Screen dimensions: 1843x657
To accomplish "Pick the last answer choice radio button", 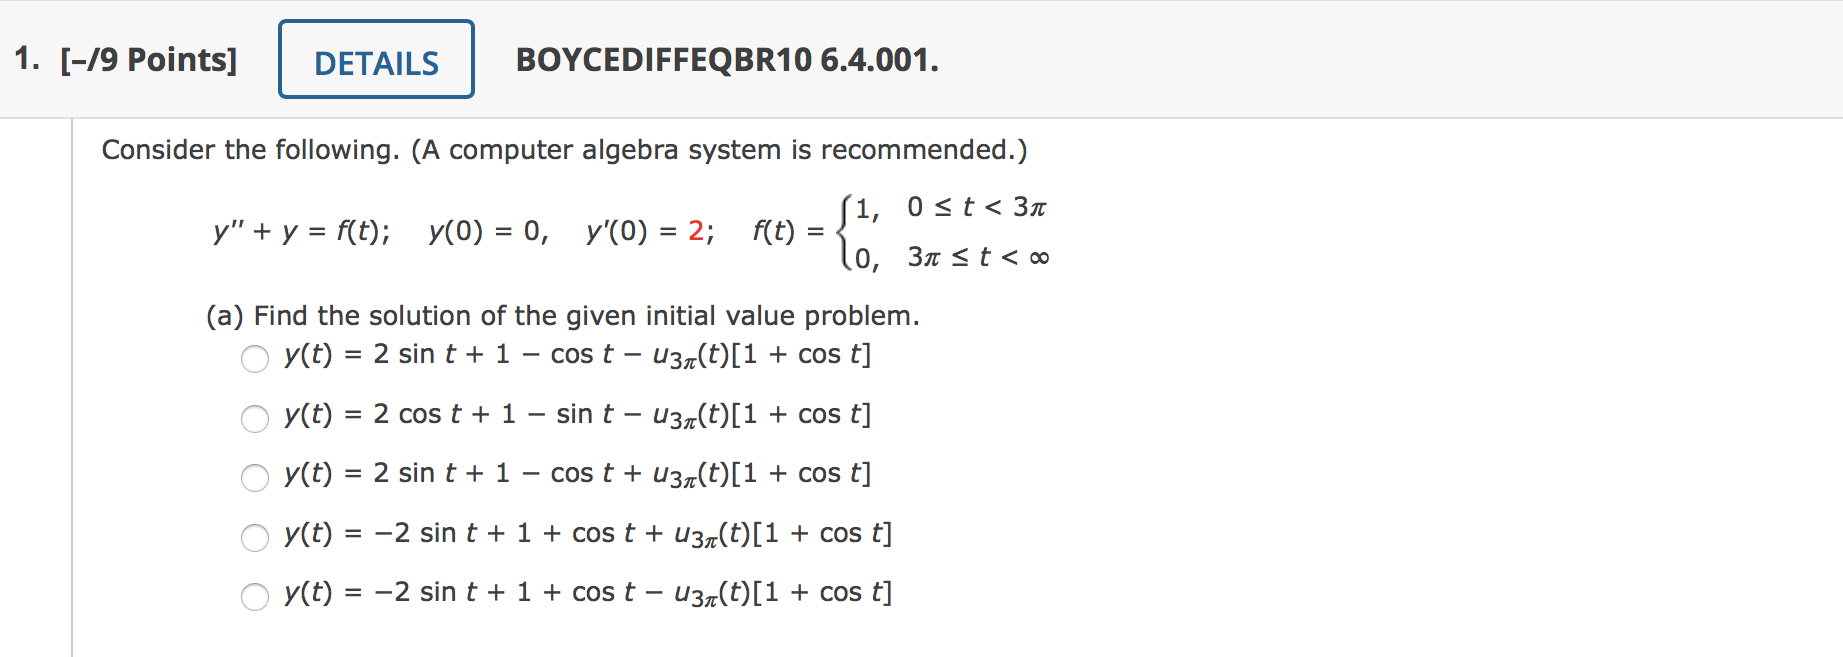I will click(x=254, y=596).
